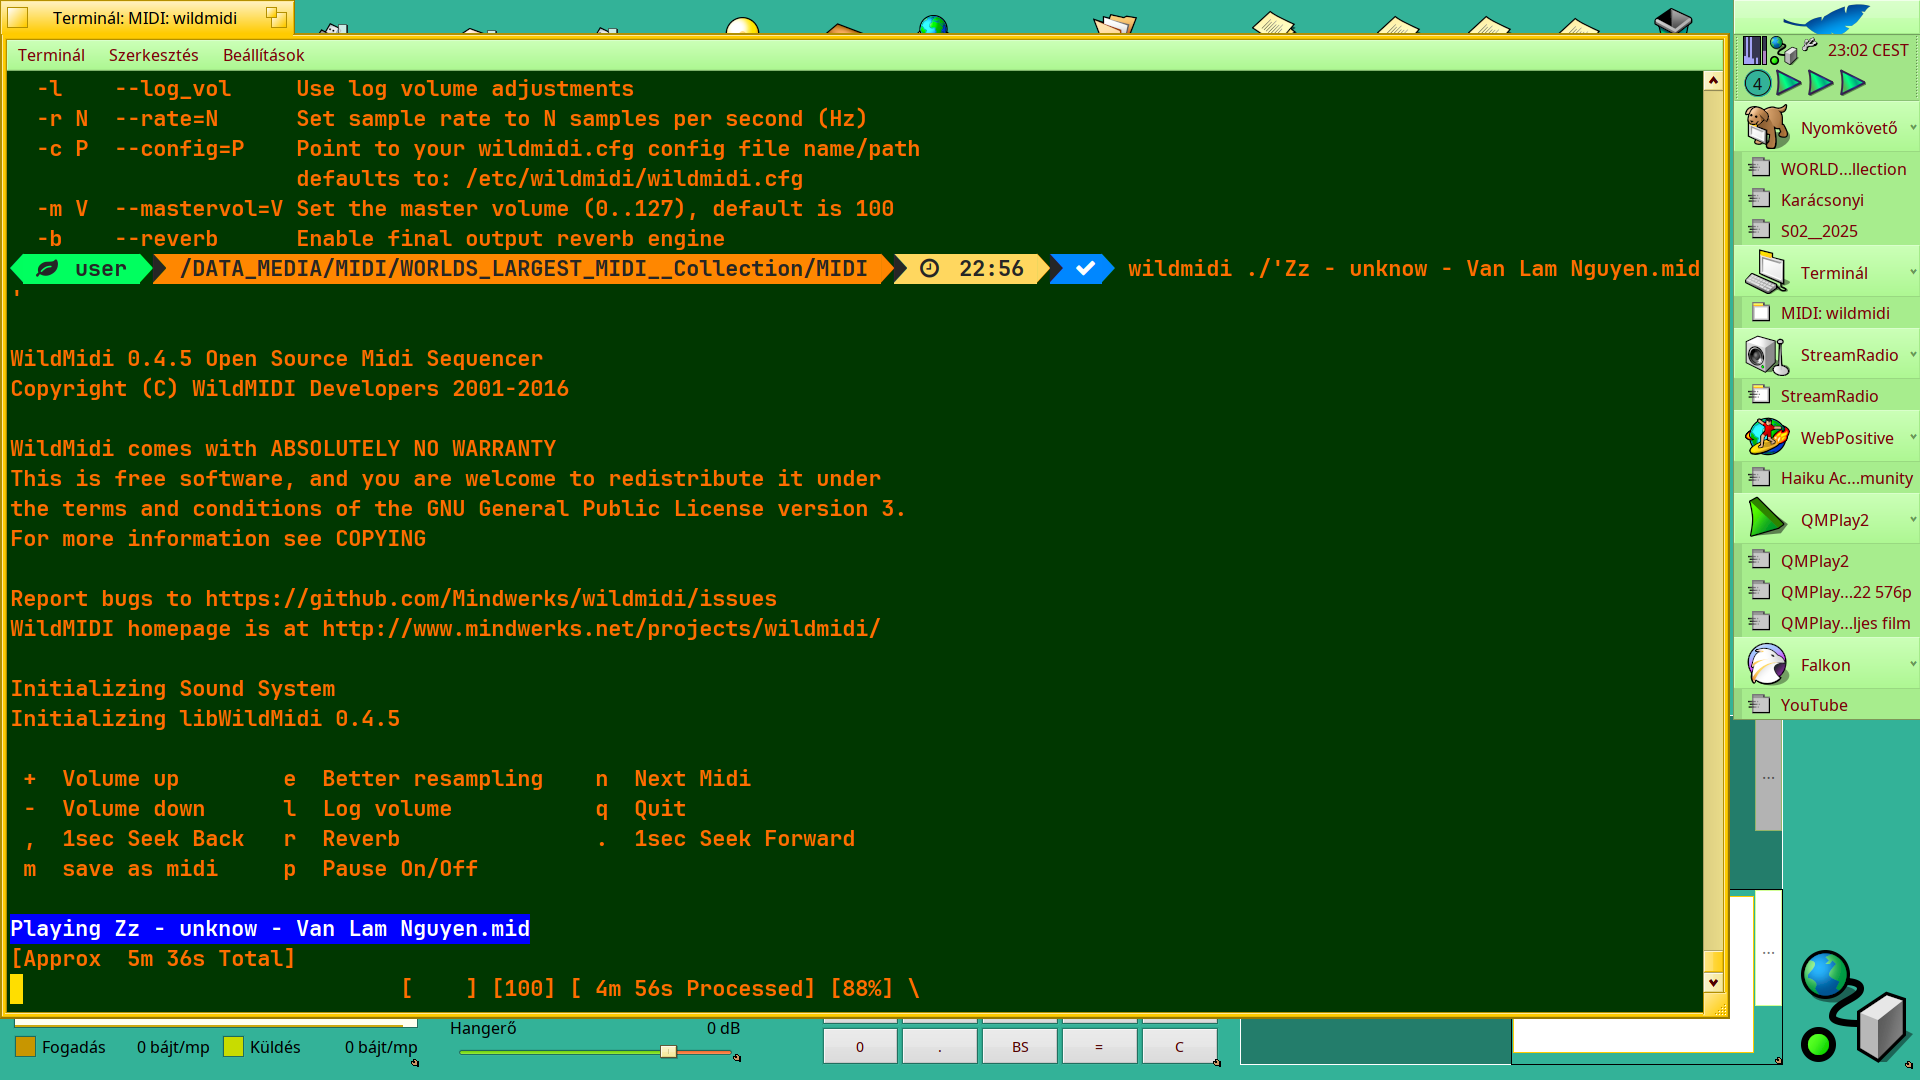Click the github.com/Mindwerks/wildmidi/issues URL
The width and height of the screenshot is (1920, 1080).
tap(491, 598)
